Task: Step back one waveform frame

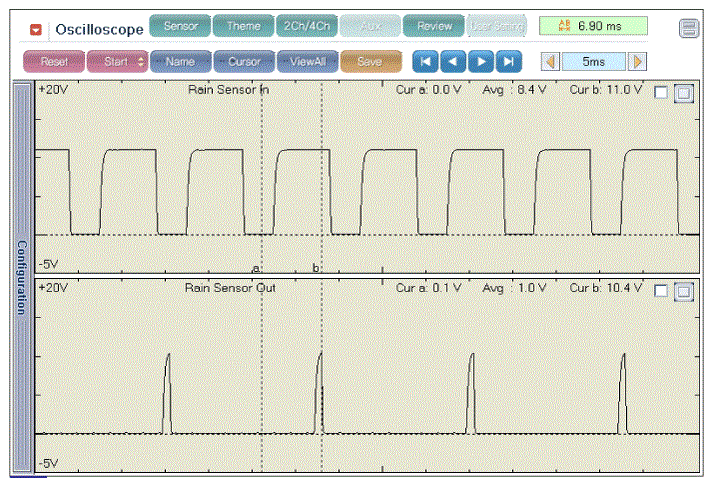Action: pyautogui.click(x=454, y=62)
